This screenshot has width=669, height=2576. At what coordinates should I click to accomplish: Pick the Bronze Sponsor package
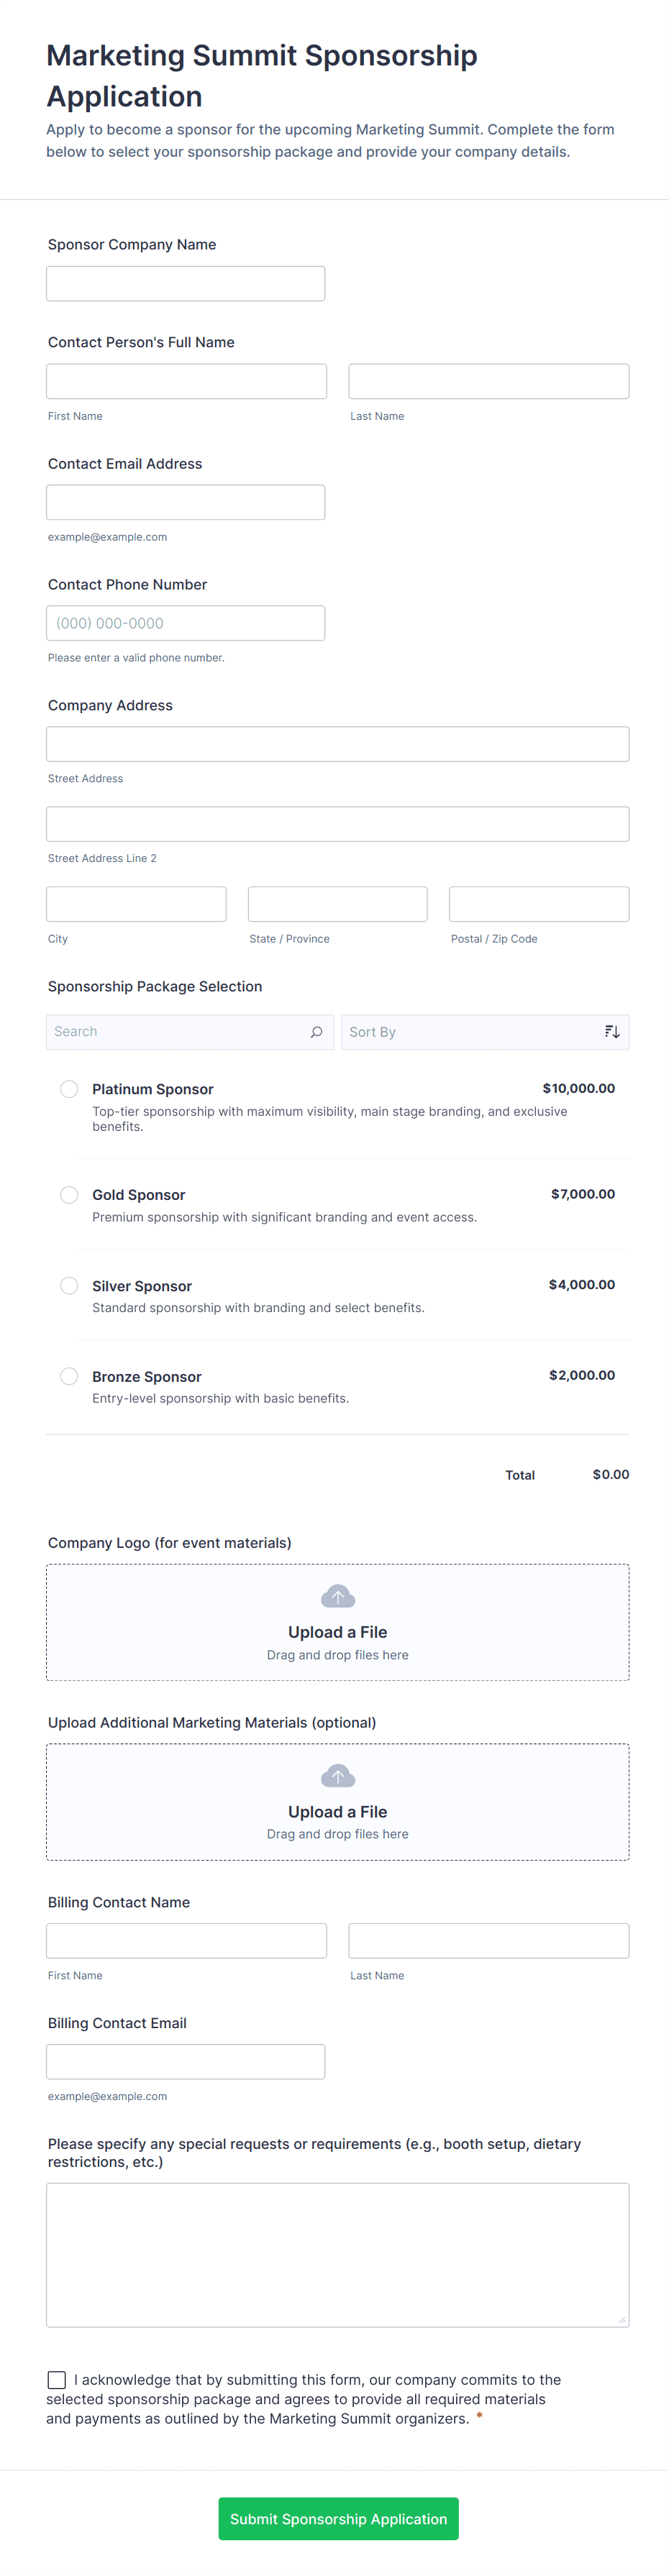pos(69,1376)
